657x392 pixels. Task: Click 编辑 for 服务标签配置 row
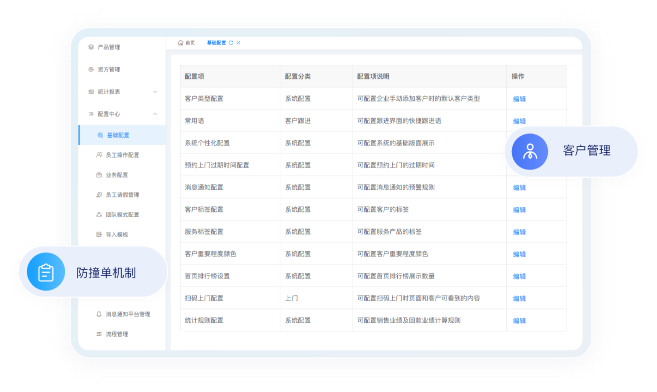click(519, 232)
